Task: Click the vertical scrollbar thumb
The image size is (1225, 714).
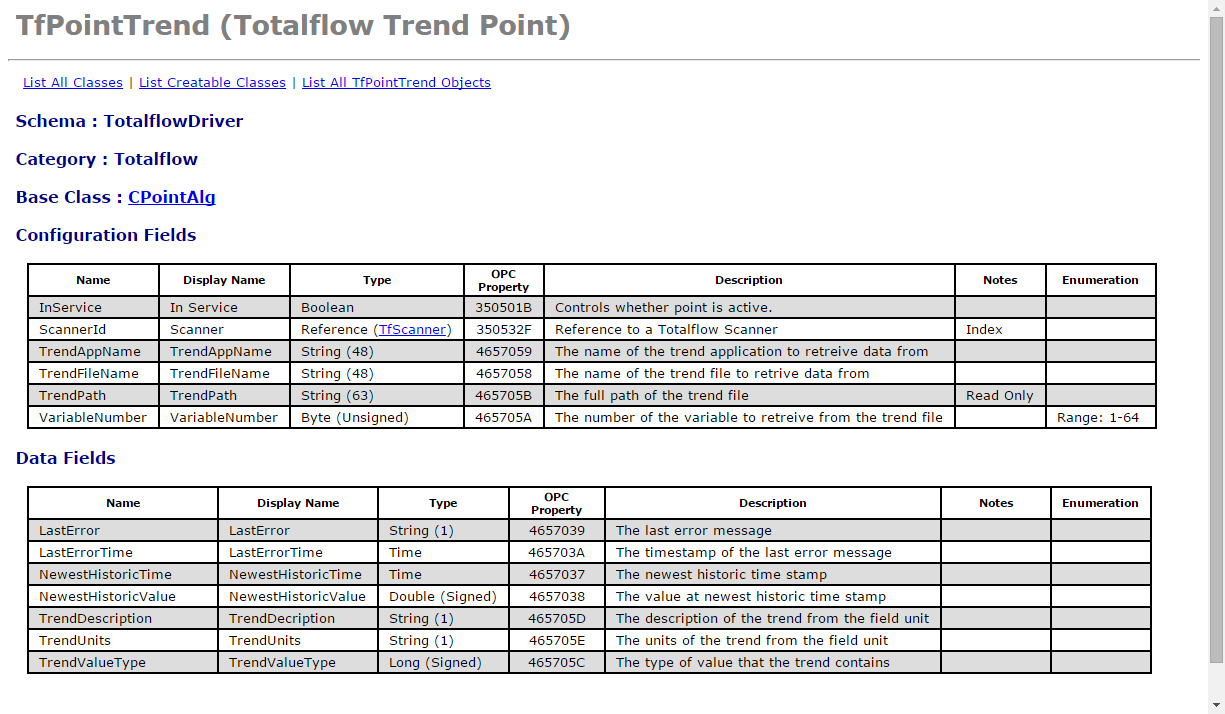Action: tap(1216, 340)
